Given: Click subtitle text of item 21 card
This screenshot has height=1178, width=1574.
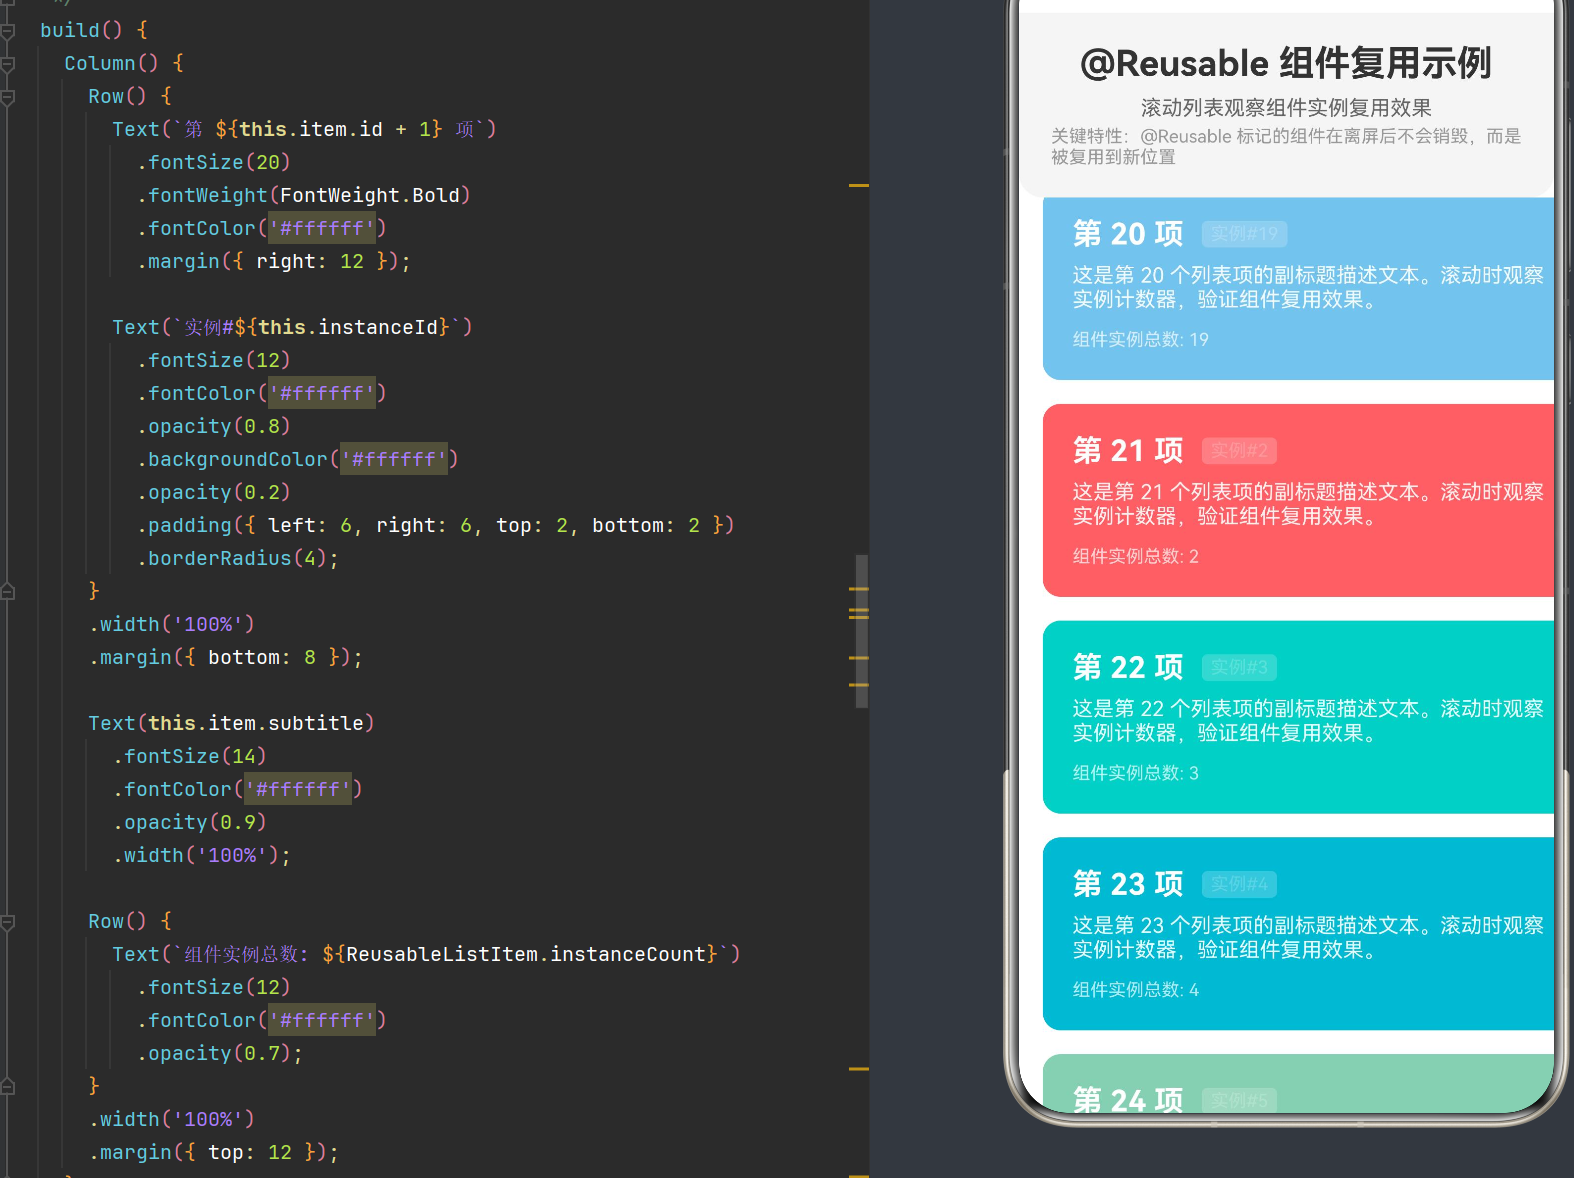Looking at the screenshot, I should 1308,504.
